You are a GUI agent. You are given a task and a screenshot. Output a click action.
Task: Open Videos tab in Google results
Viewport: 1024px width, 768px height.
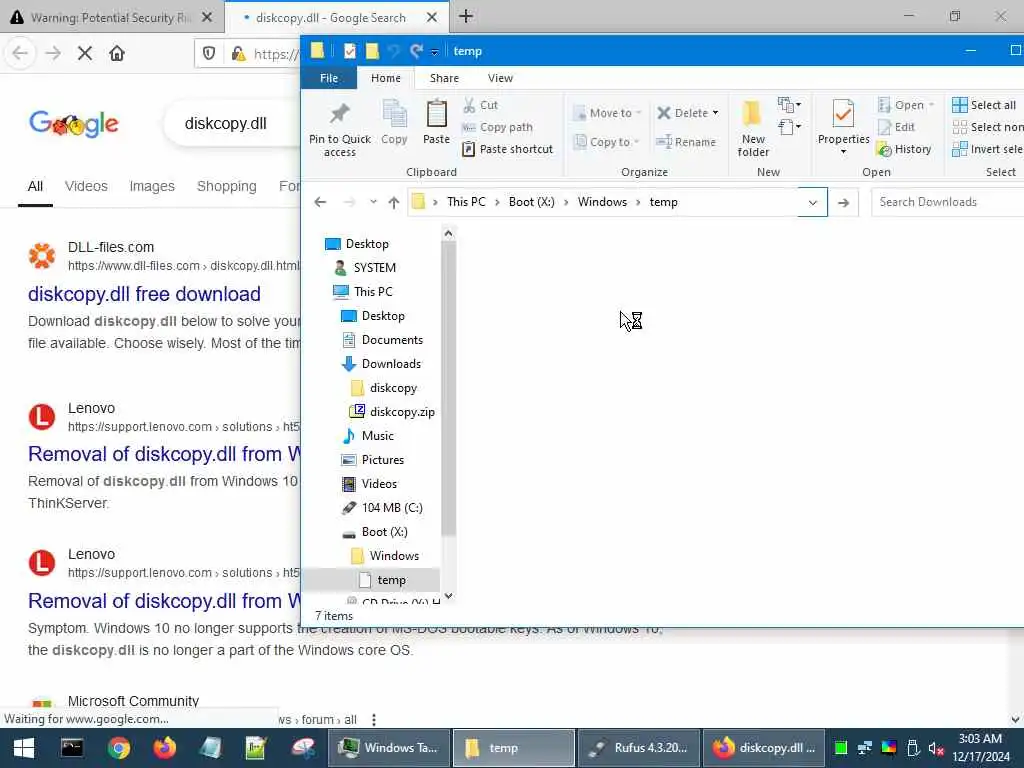click(x=86, y=186)
